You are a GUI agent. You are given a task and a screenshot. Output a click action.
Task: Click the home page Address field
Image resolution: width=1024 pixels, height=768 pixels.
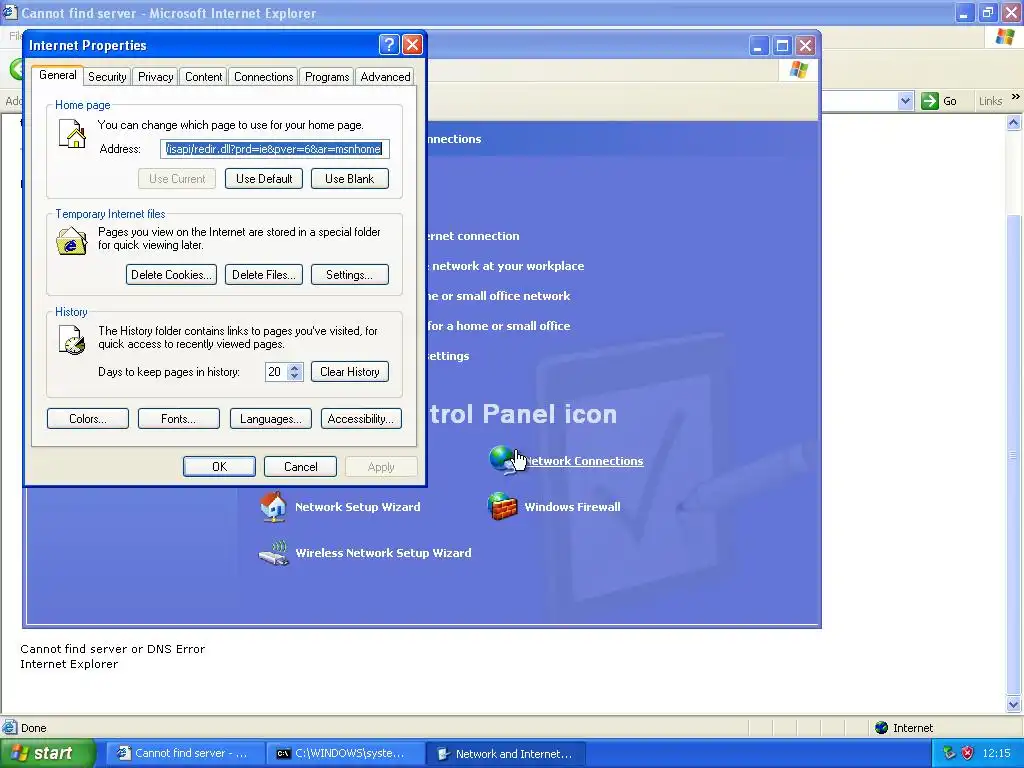pyautogui.click(x=275, y=149)
